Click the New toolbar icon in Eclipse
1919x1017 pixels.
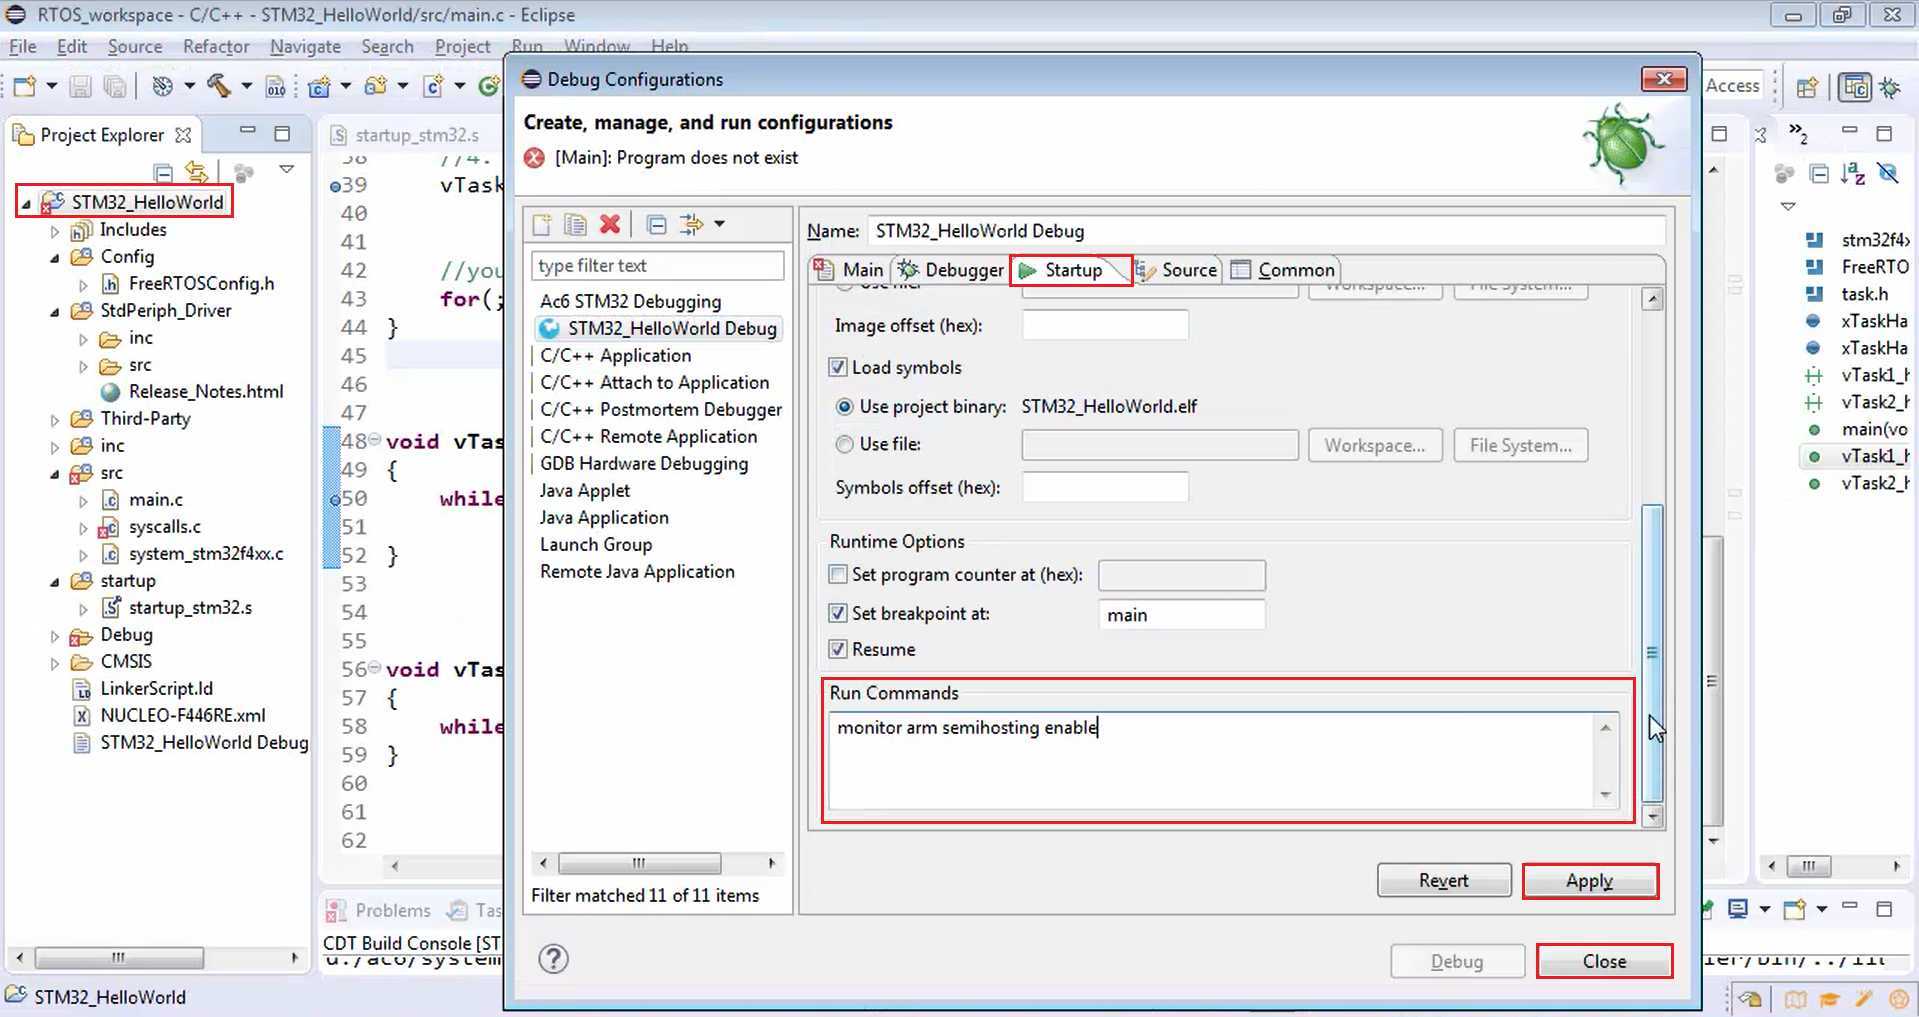pos(25,87)
